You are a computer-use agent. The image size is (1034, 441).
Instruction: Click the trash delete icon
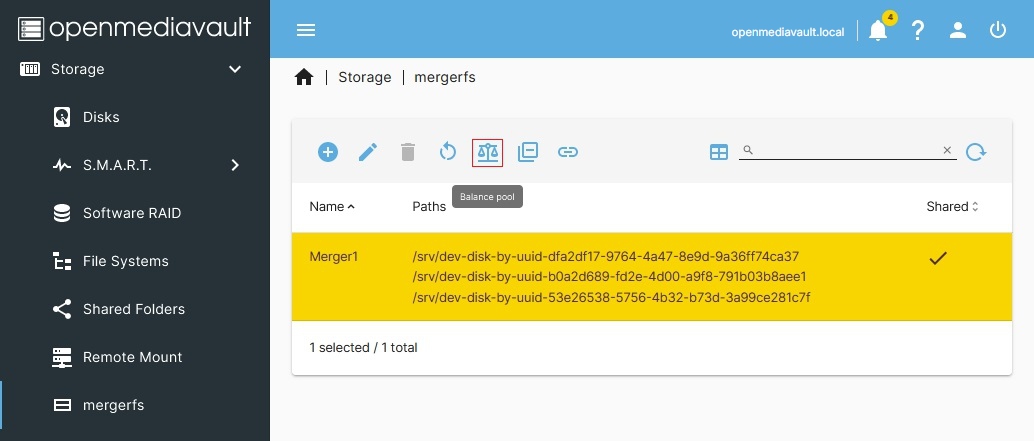coord(408,152)
